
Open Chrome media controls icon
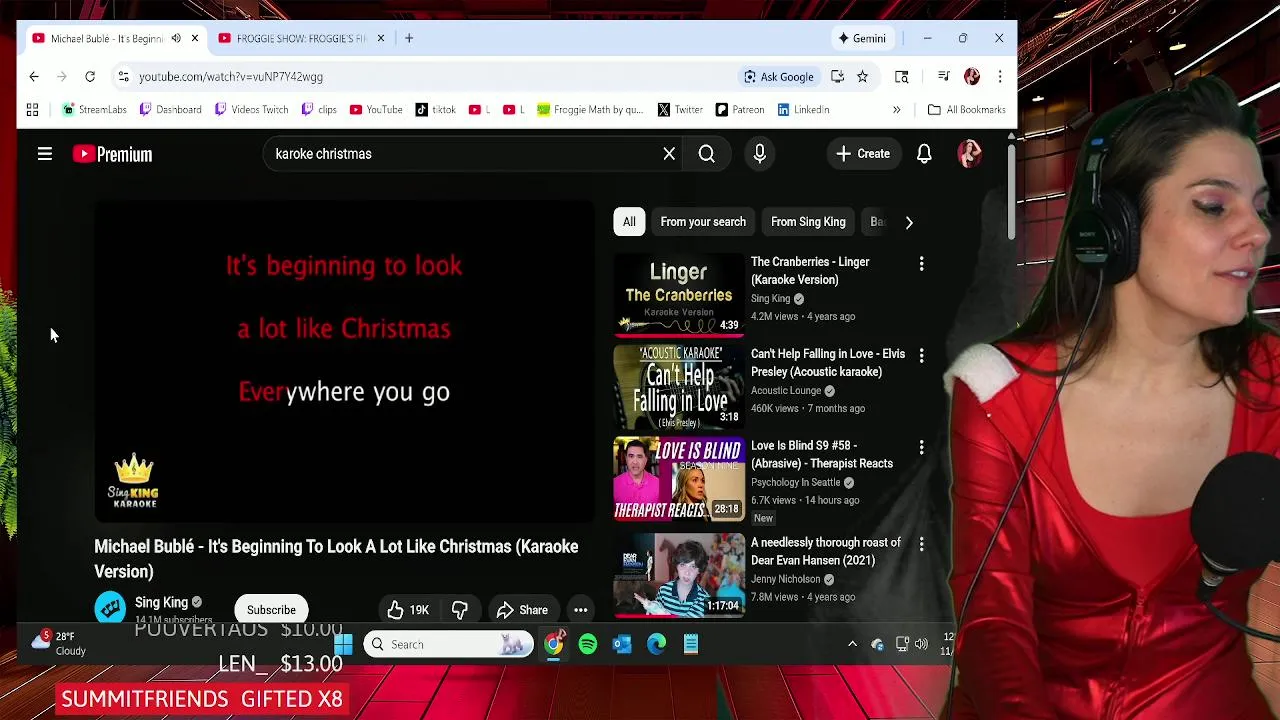943,76
